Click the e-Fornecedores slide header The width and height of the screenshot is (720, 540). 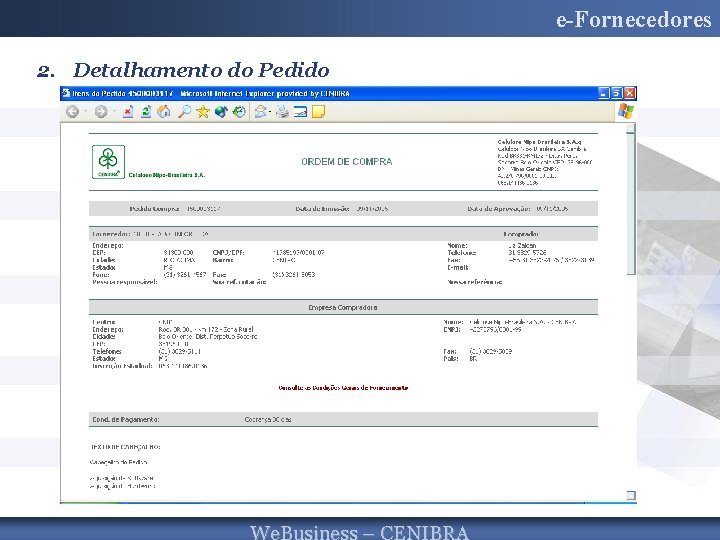pos(634,19)
